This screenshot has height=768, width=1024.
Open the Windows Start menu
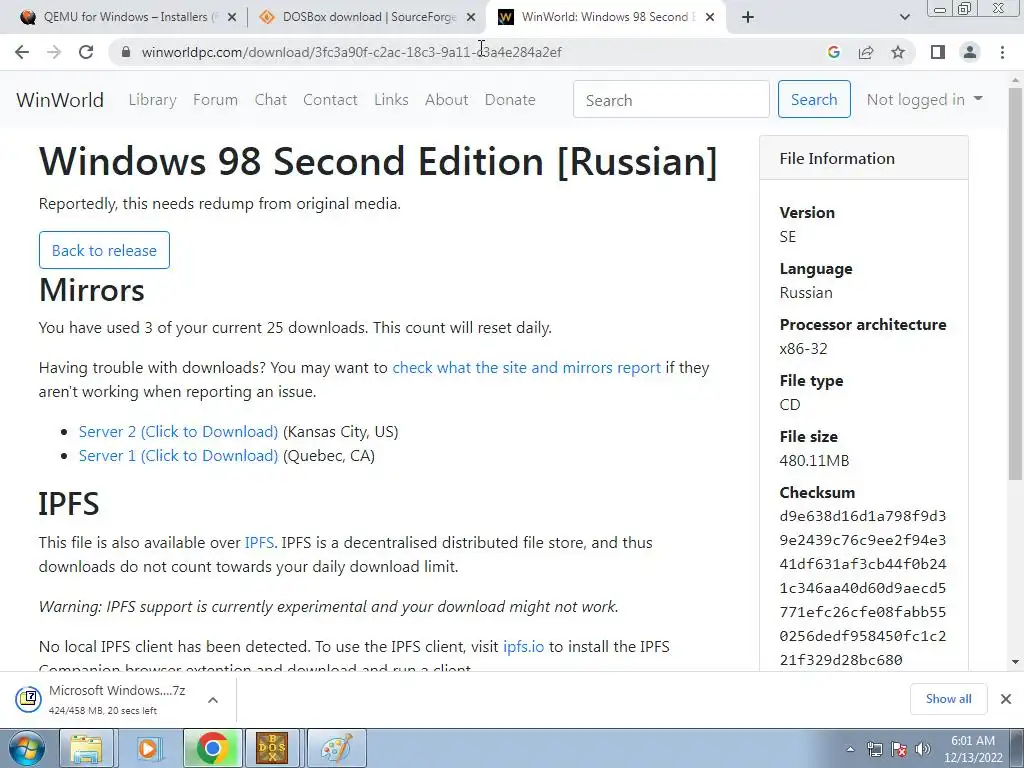(x=26, y=748)
